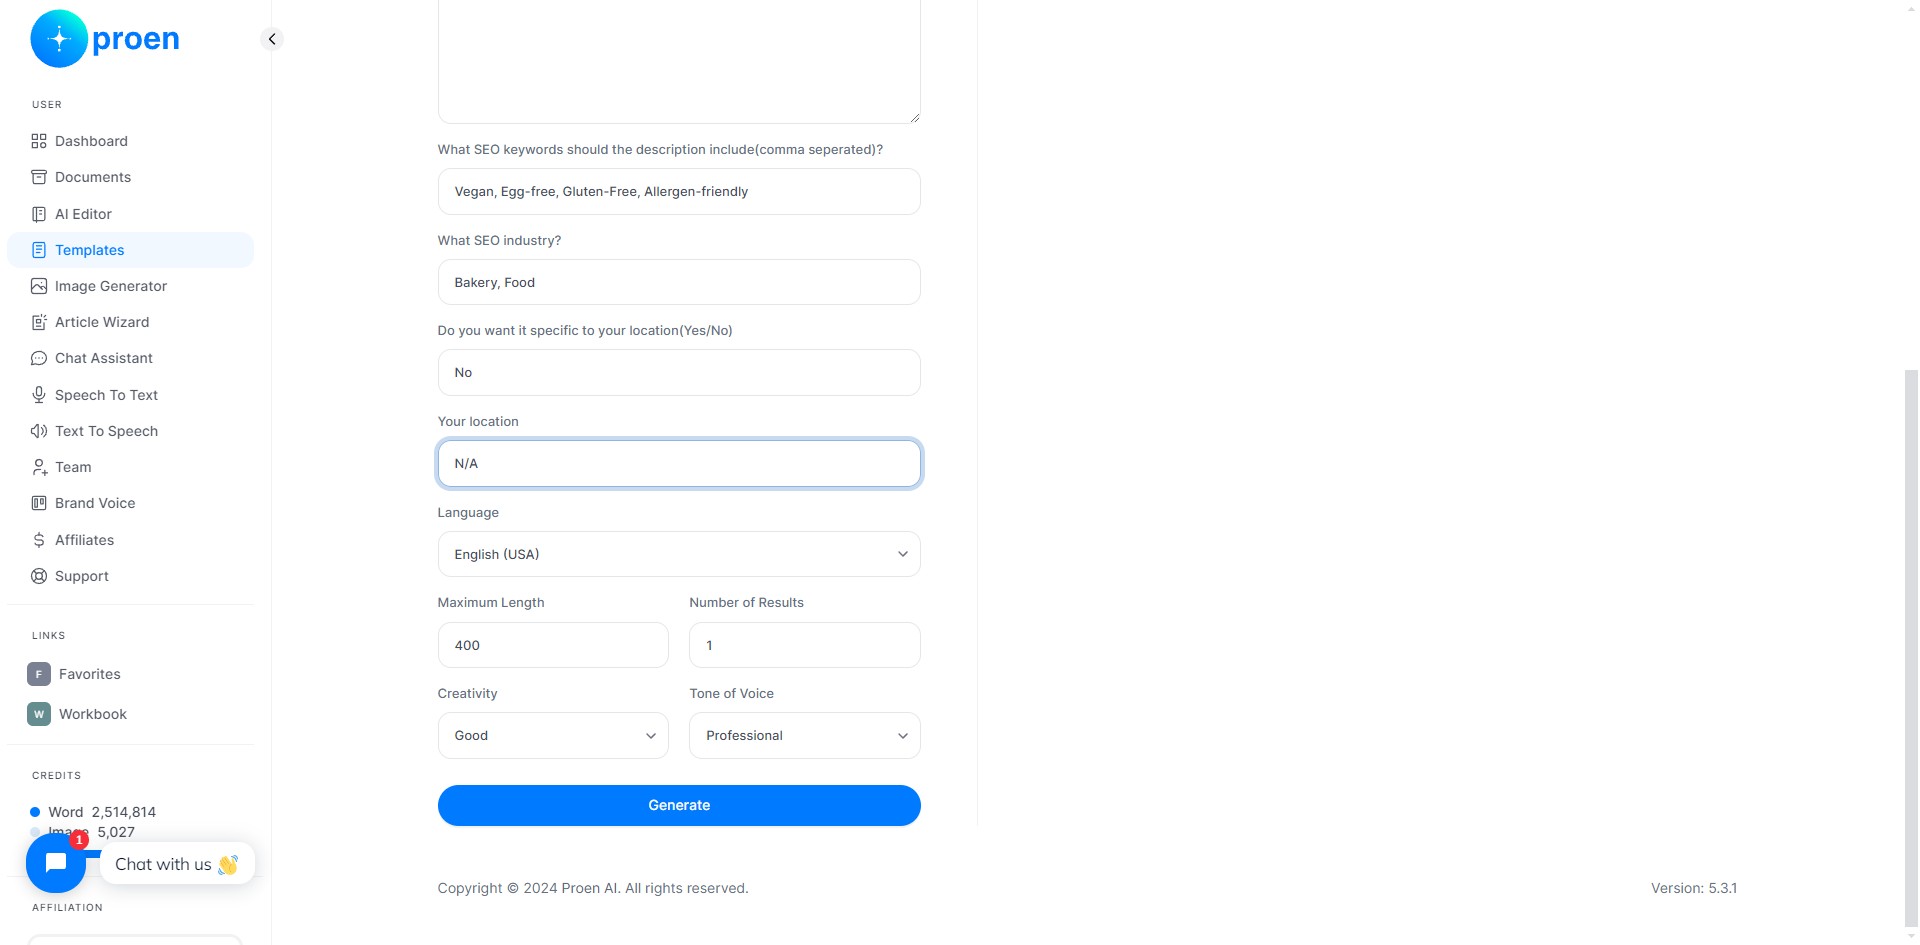Click the page vertical scrollbar
Viewport: 1920px width, 945px height.
[1911, 648]
